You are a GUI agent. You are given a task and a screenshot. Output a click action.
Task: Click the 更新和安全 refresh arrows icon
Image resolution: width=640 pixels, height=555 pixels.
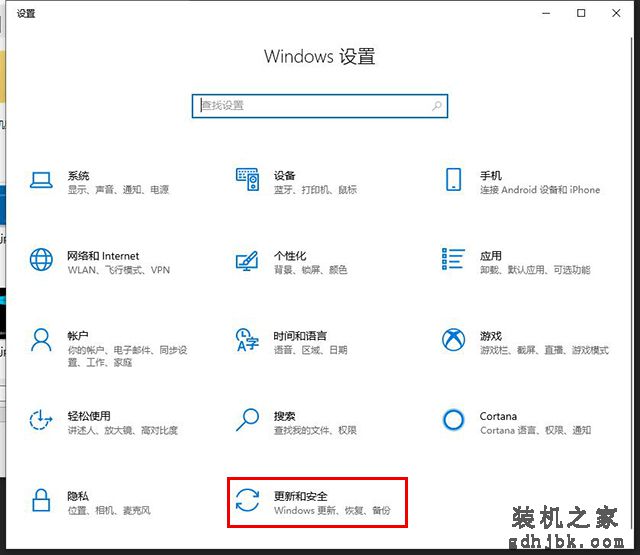coord(247,500)
